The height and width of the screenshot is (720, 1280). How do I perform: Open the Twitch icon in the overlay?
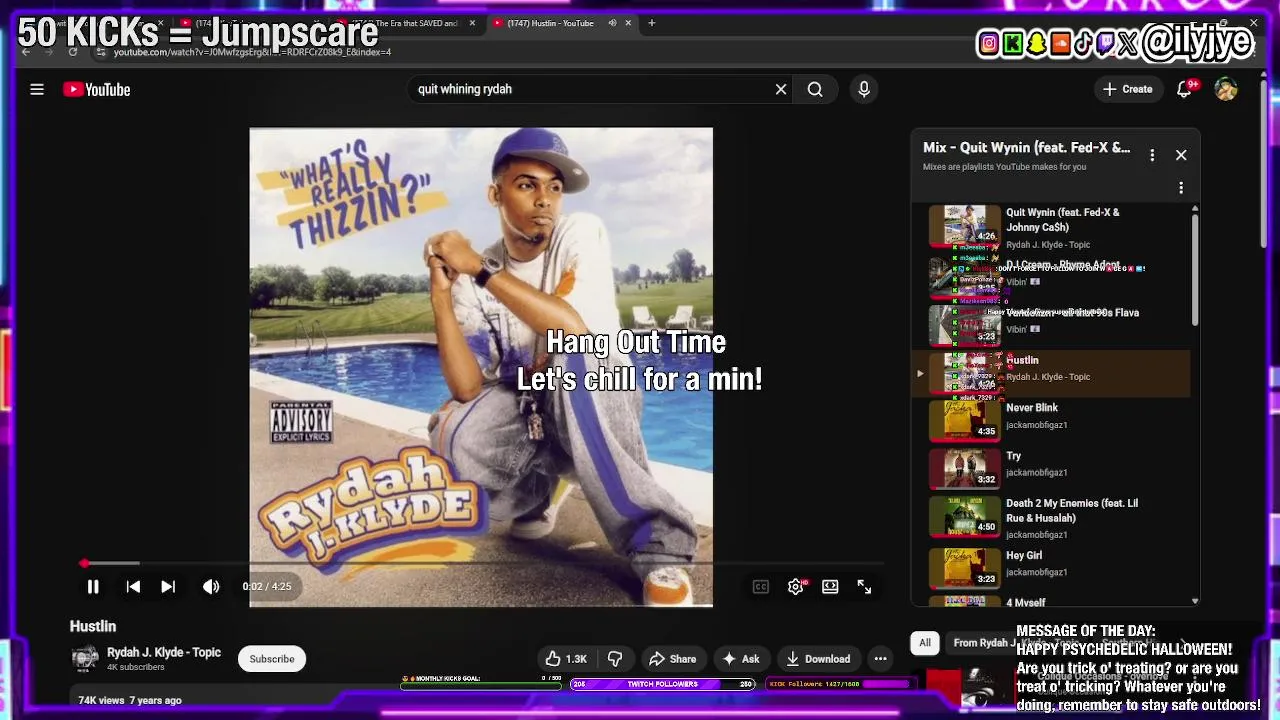point(1107,43)
